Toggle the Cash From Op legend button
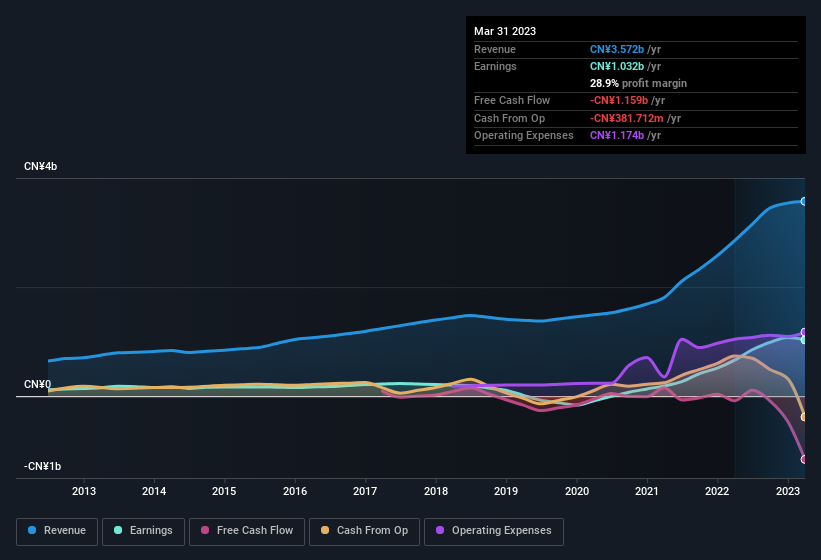Image resolution: width=821 pixels, height=560 pixels. [364, 531]
